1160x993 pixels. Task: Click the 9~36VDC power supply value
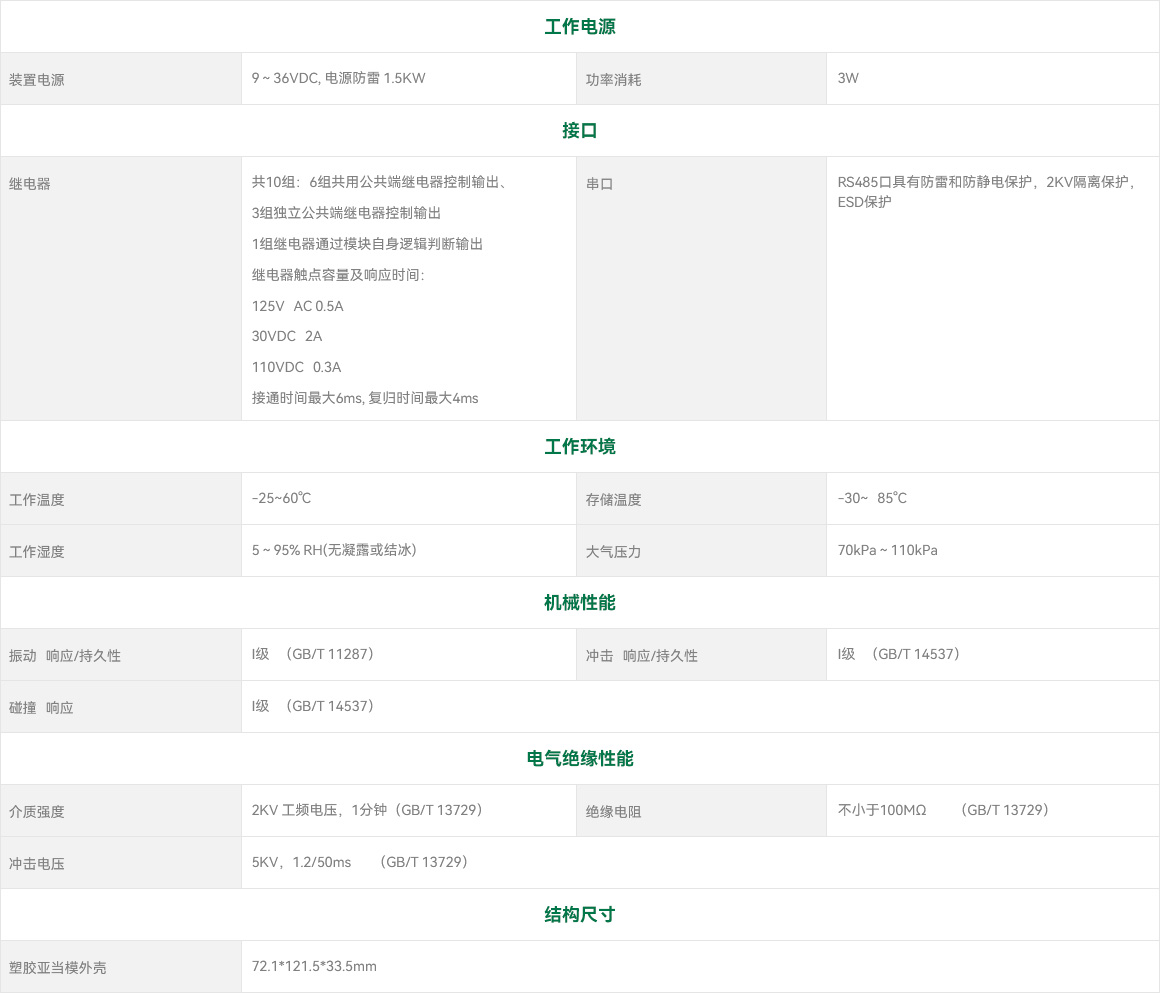(x=338, y=78)
